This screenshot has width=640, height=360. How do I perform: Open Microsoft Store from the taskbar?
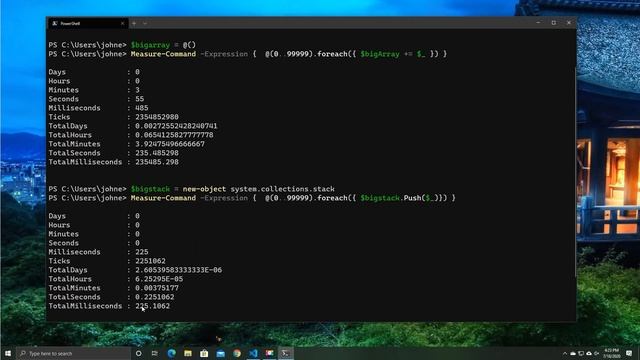pos(204,353)
